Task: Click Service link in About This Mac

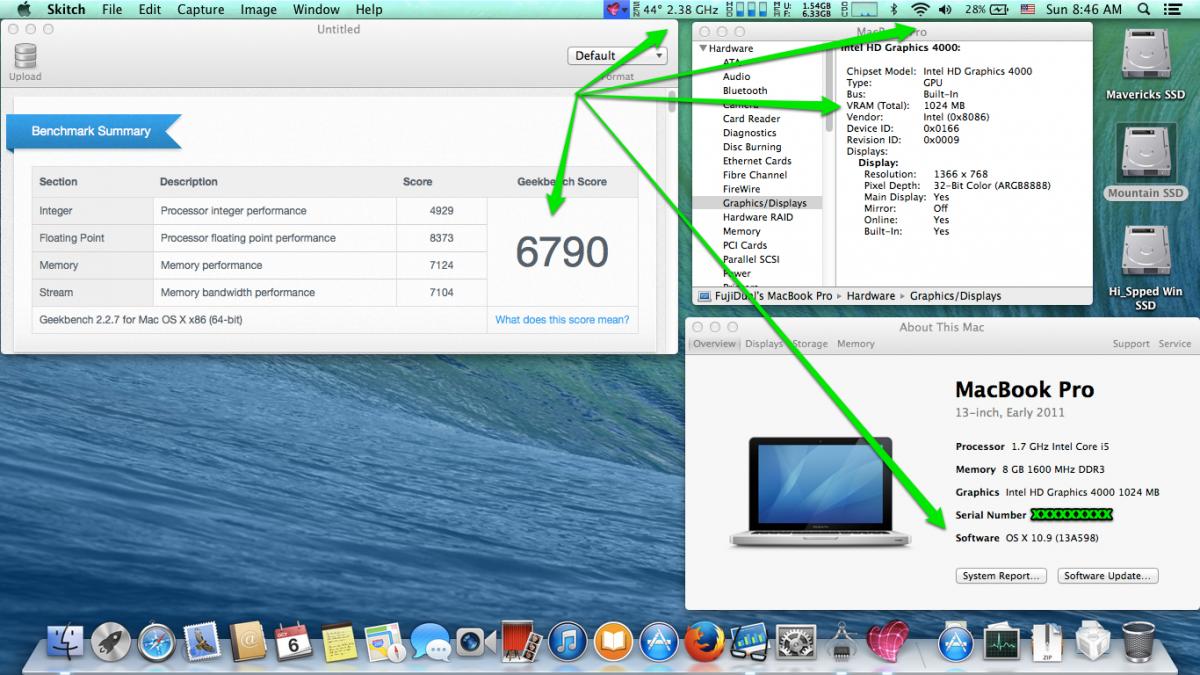Action: coord(1175,344)
